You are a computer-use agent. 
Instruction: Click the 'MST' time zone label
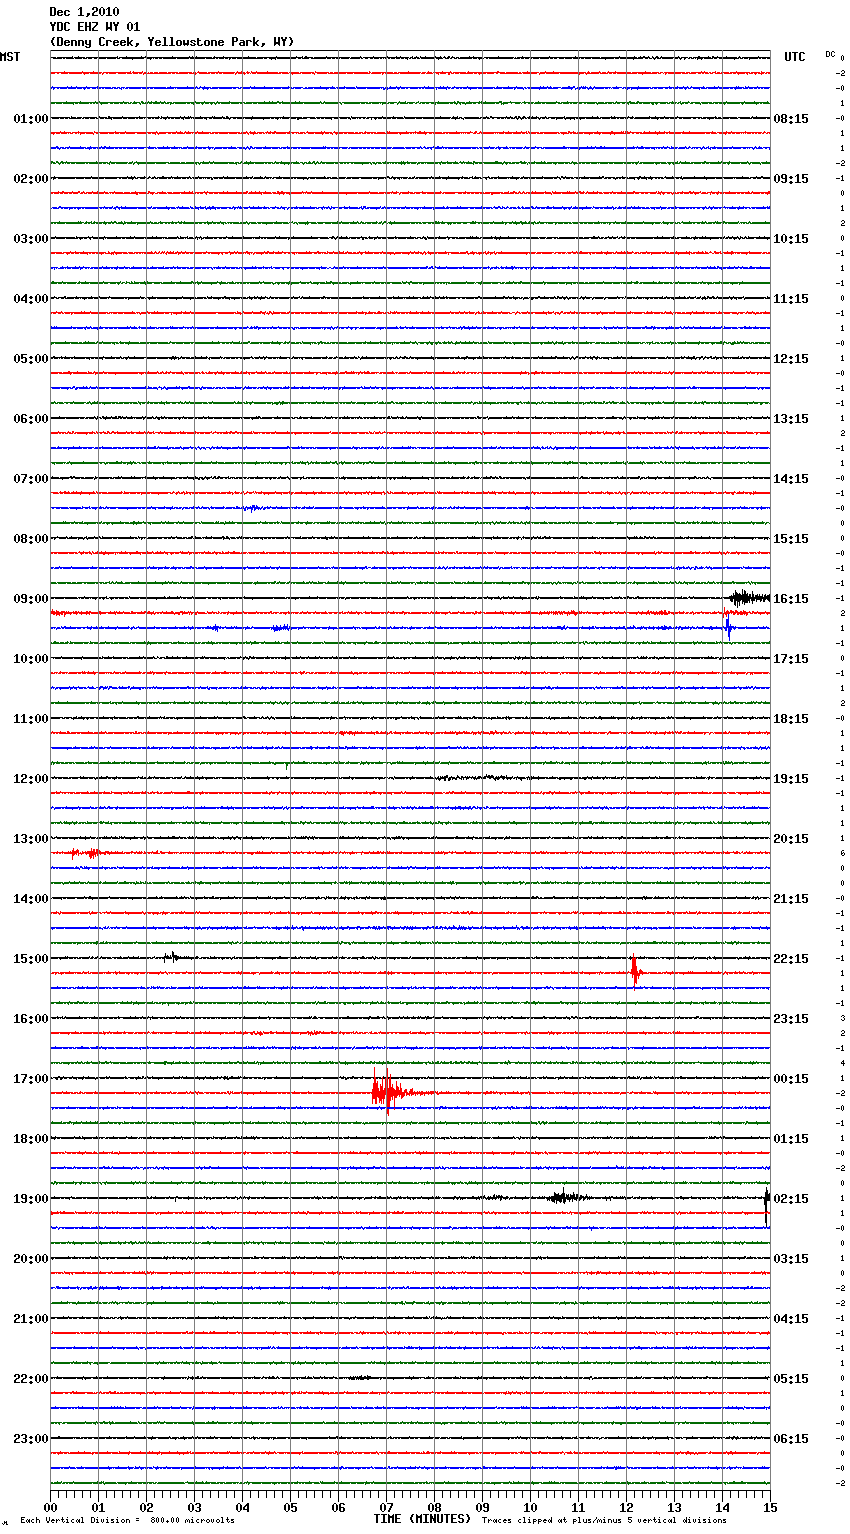[10, 57]
